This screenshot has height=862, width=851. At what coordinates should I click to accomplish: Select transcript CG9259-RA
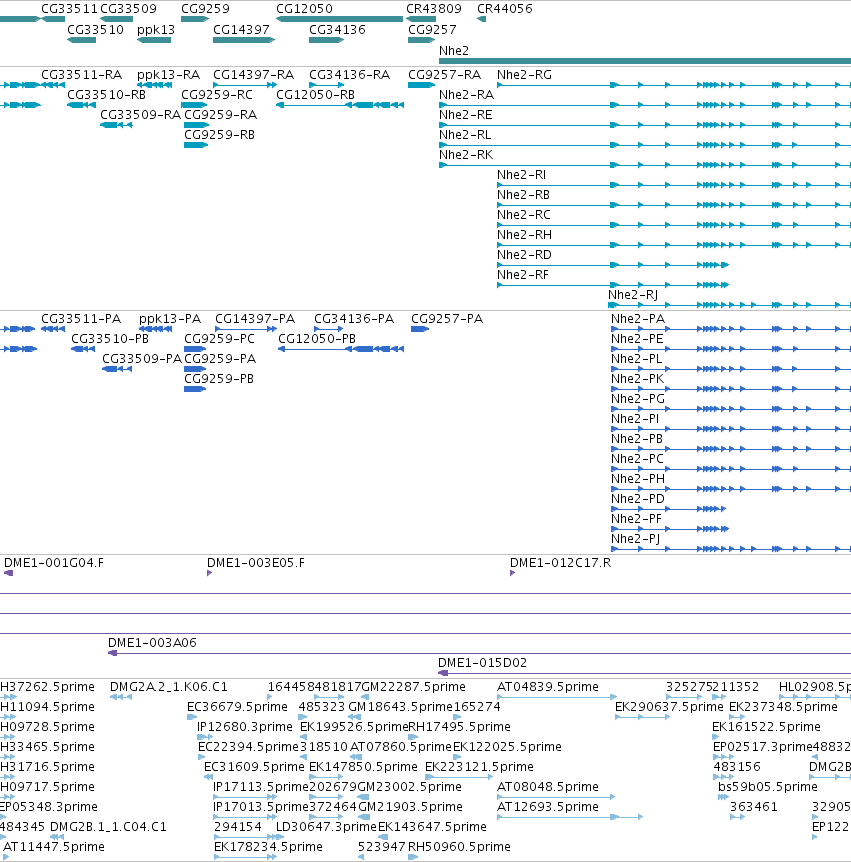[220, 114]
